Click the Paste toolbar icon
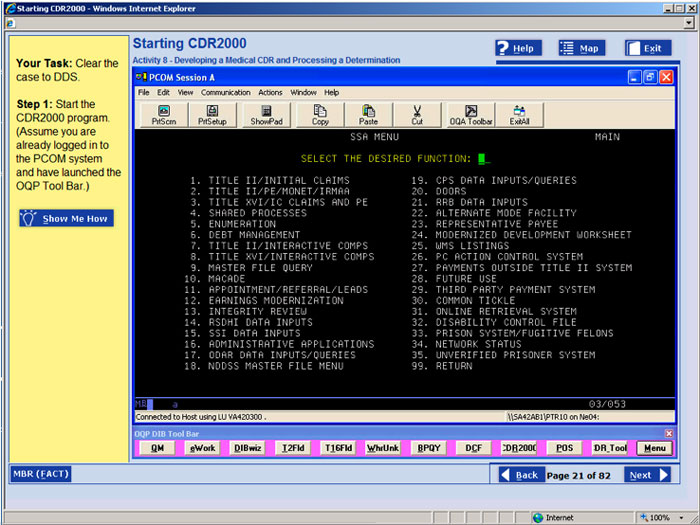Image resolution: width=700 pixels, height=525 pixels. [x=368, y=115]
